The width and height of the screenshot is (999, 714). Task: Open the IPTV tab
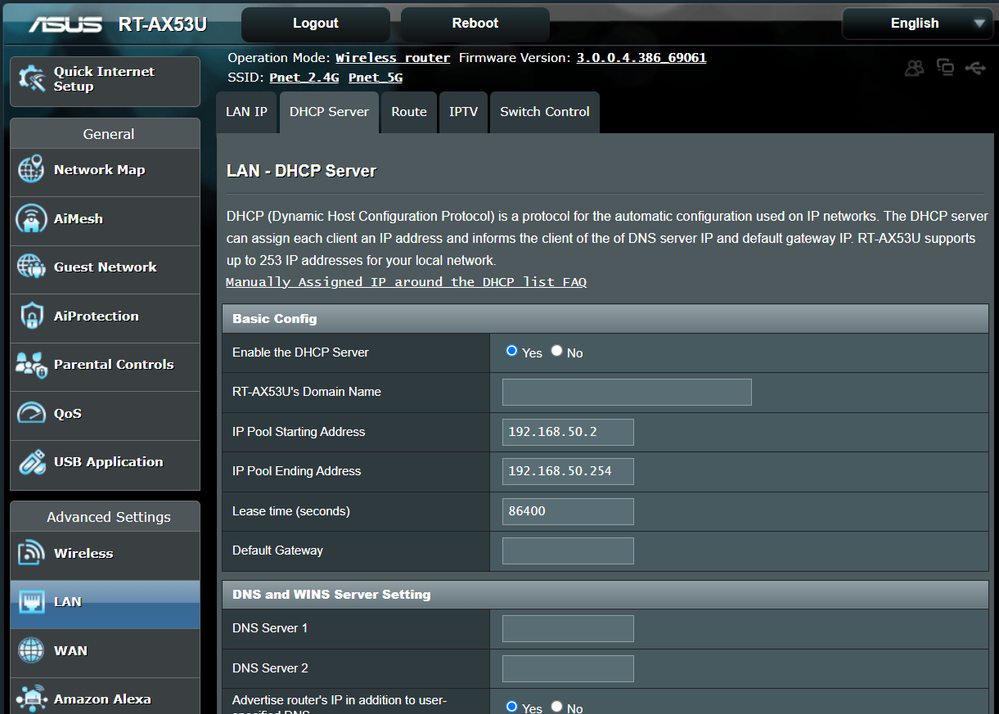(463, 112)
